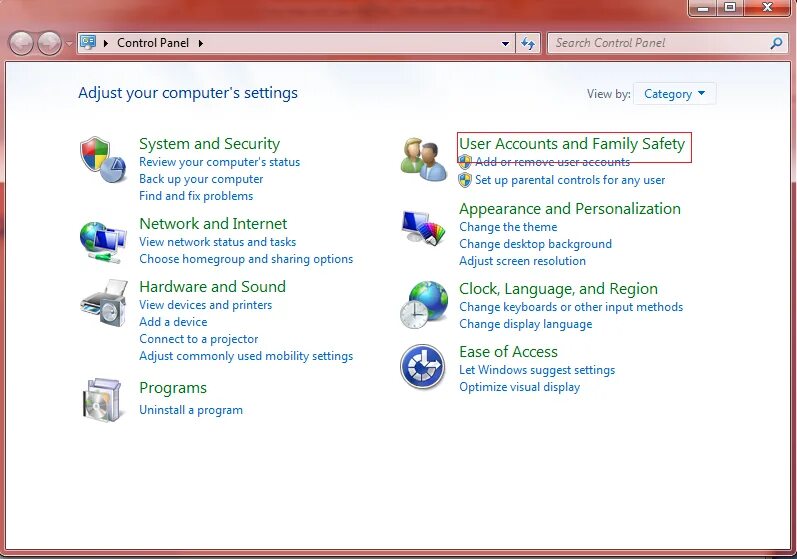Click the shield icon beside Add or remove user accounts
This screenshot has height=559, width=797.
click(465, 162)
